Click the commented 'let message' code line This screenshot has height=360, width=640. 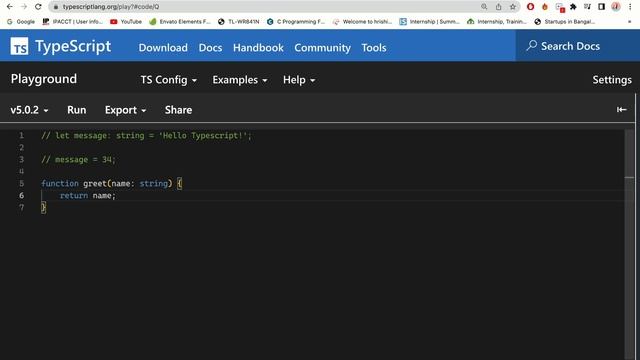click(146, 136)
